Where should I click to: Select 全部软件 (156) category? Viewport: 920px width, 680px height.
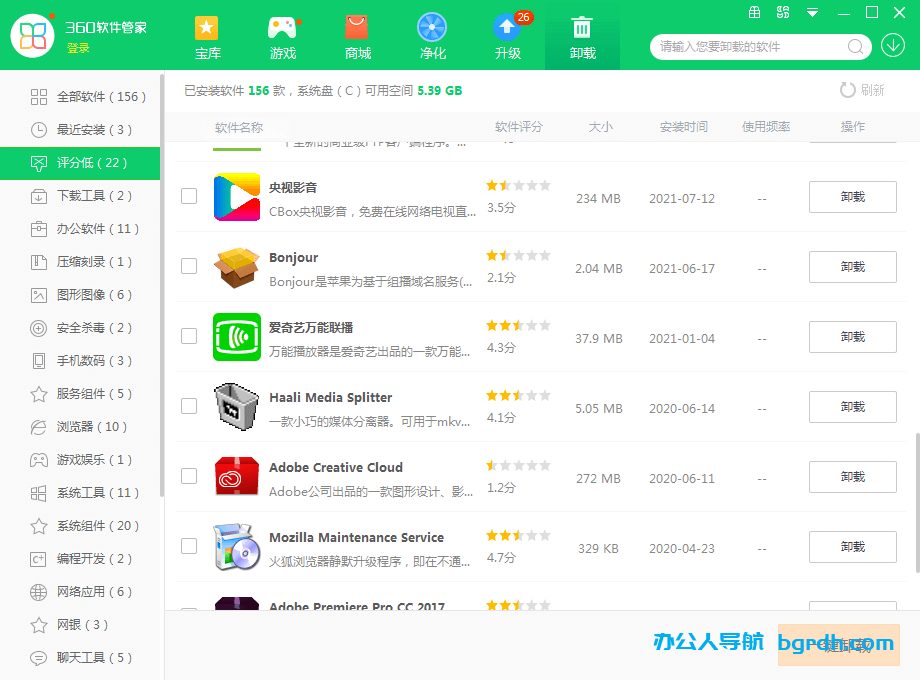100,97
